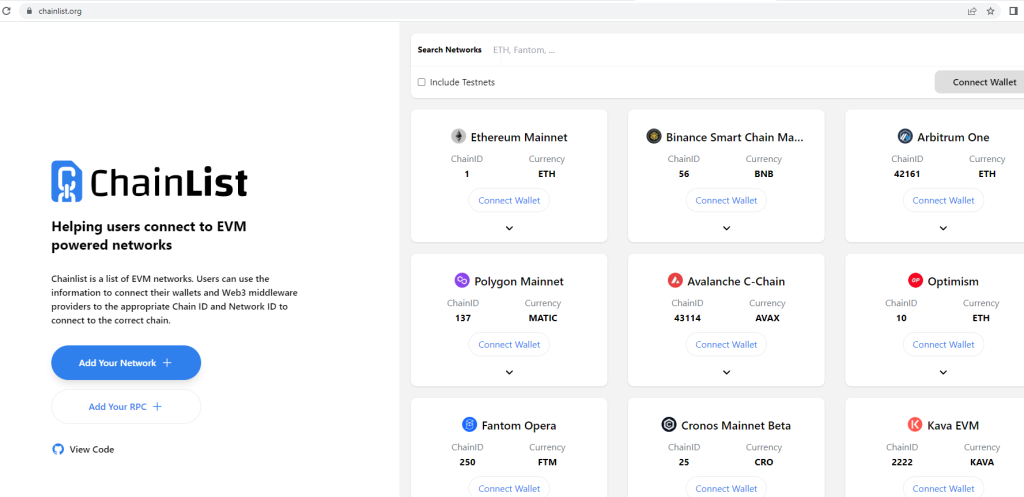
Task: Click Connect Wallet in the top search bar
Action: [983, 82]
